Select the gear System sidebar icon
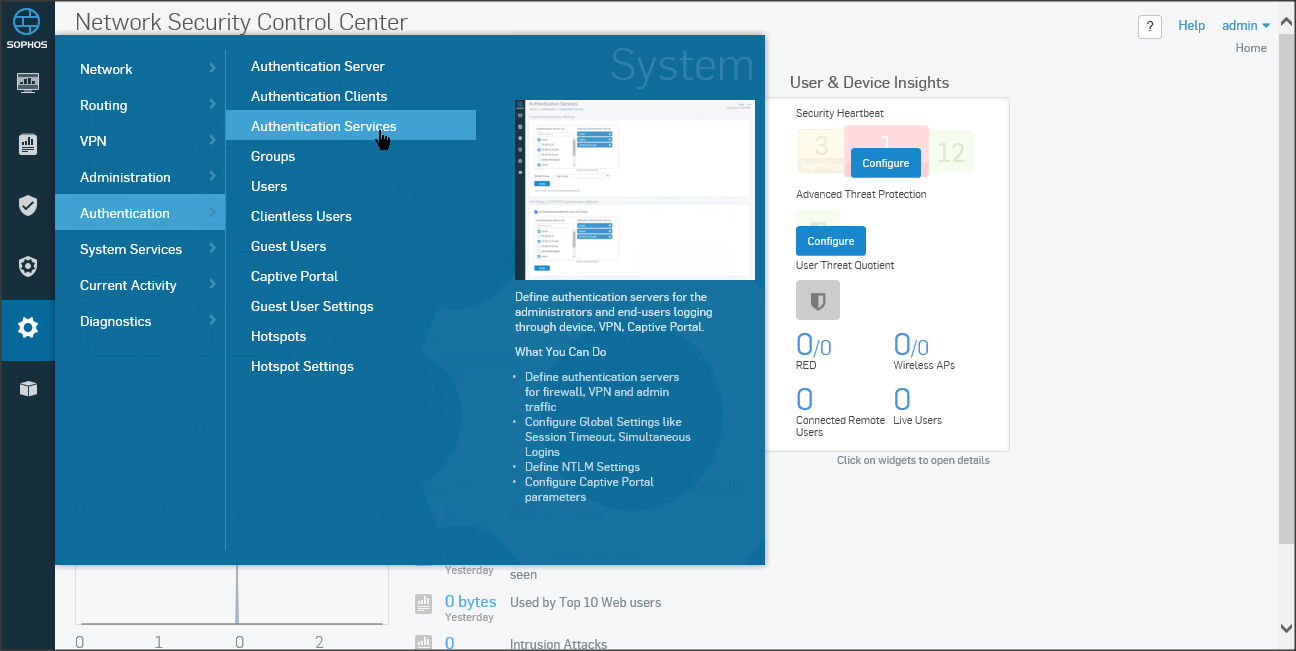This screenshot has width=1296, height=651. (x=28, y=328)
